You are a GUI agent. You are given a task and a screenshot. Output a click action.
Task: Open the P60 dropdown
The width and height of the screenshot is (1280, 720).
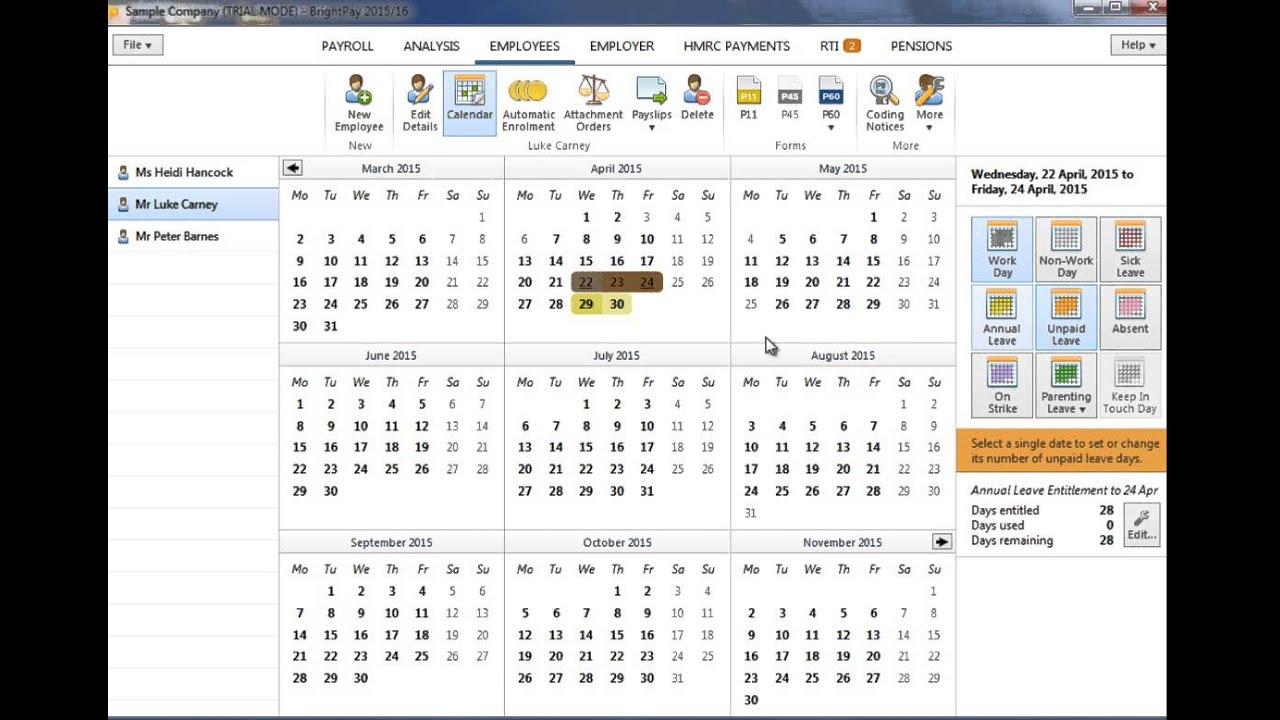point(831,103)
